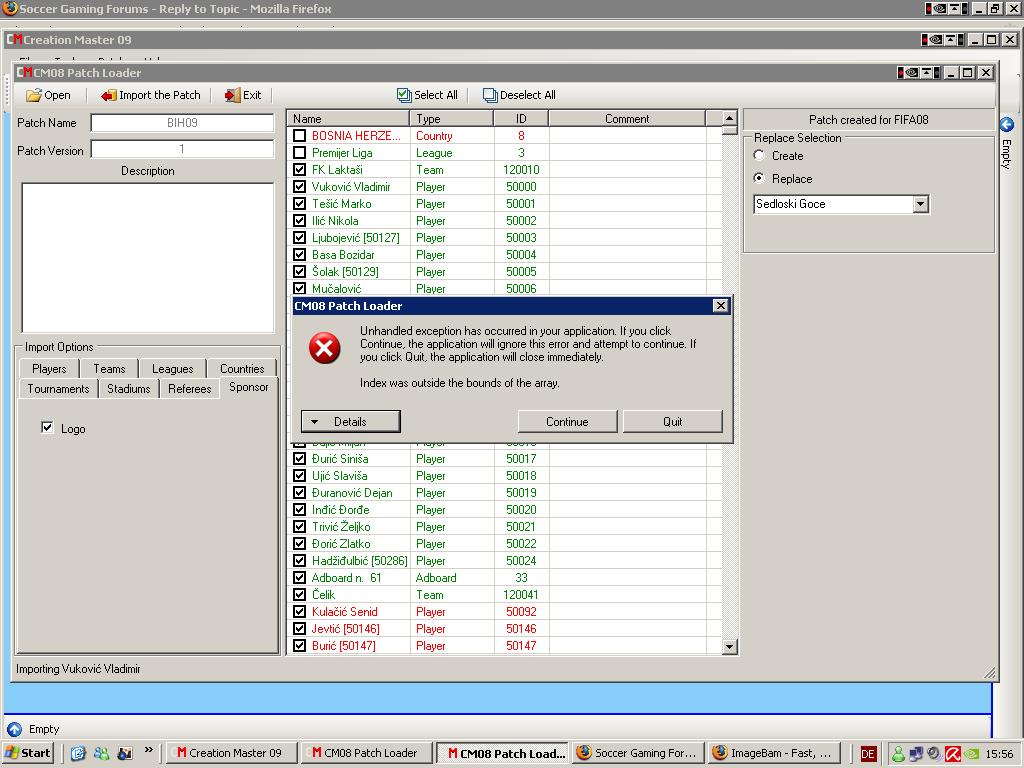This screenshot has width=1024, height=768.
Task: Click the Select All checklist icon
Action: coord(404,95)
